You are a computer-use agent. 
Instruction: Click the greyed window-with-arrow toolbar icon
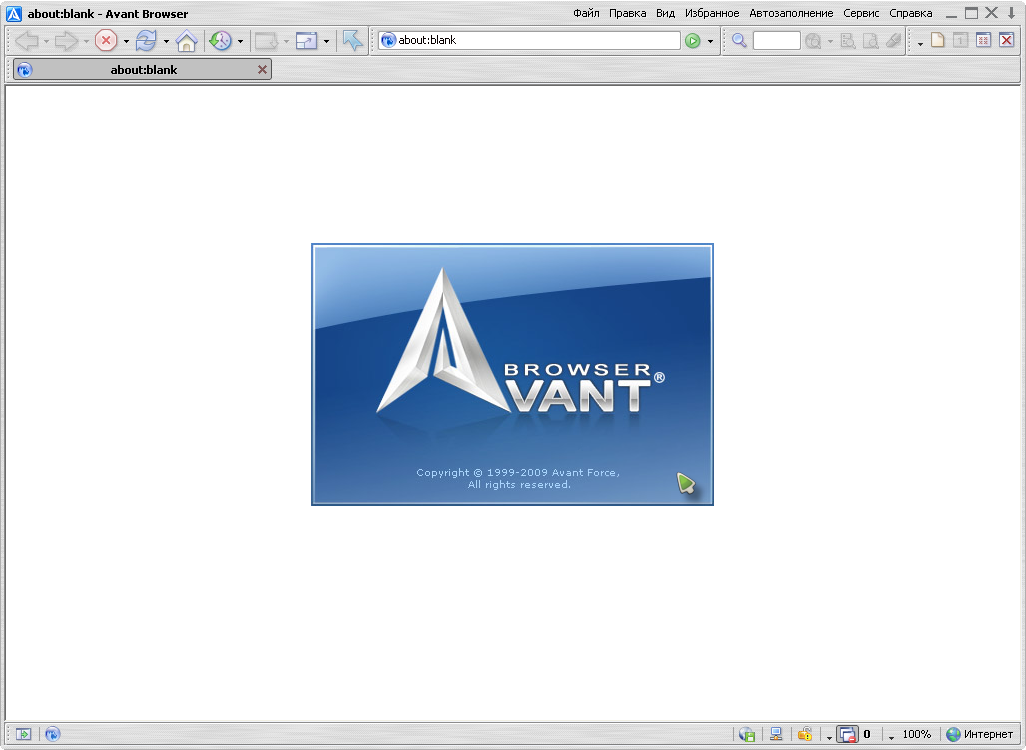[266, 41]
